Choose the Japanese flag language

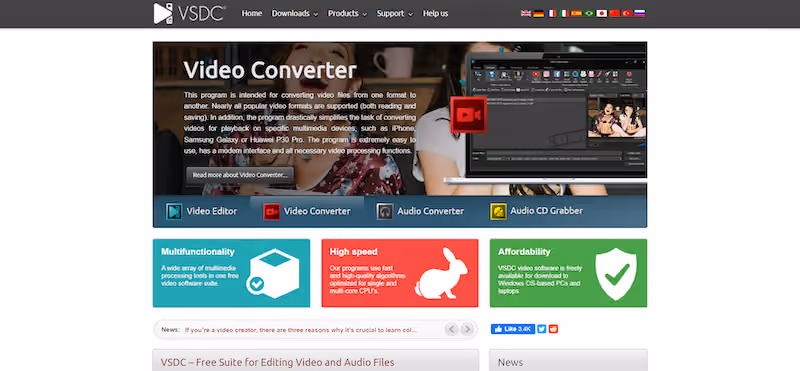click(x=602, y=13)
